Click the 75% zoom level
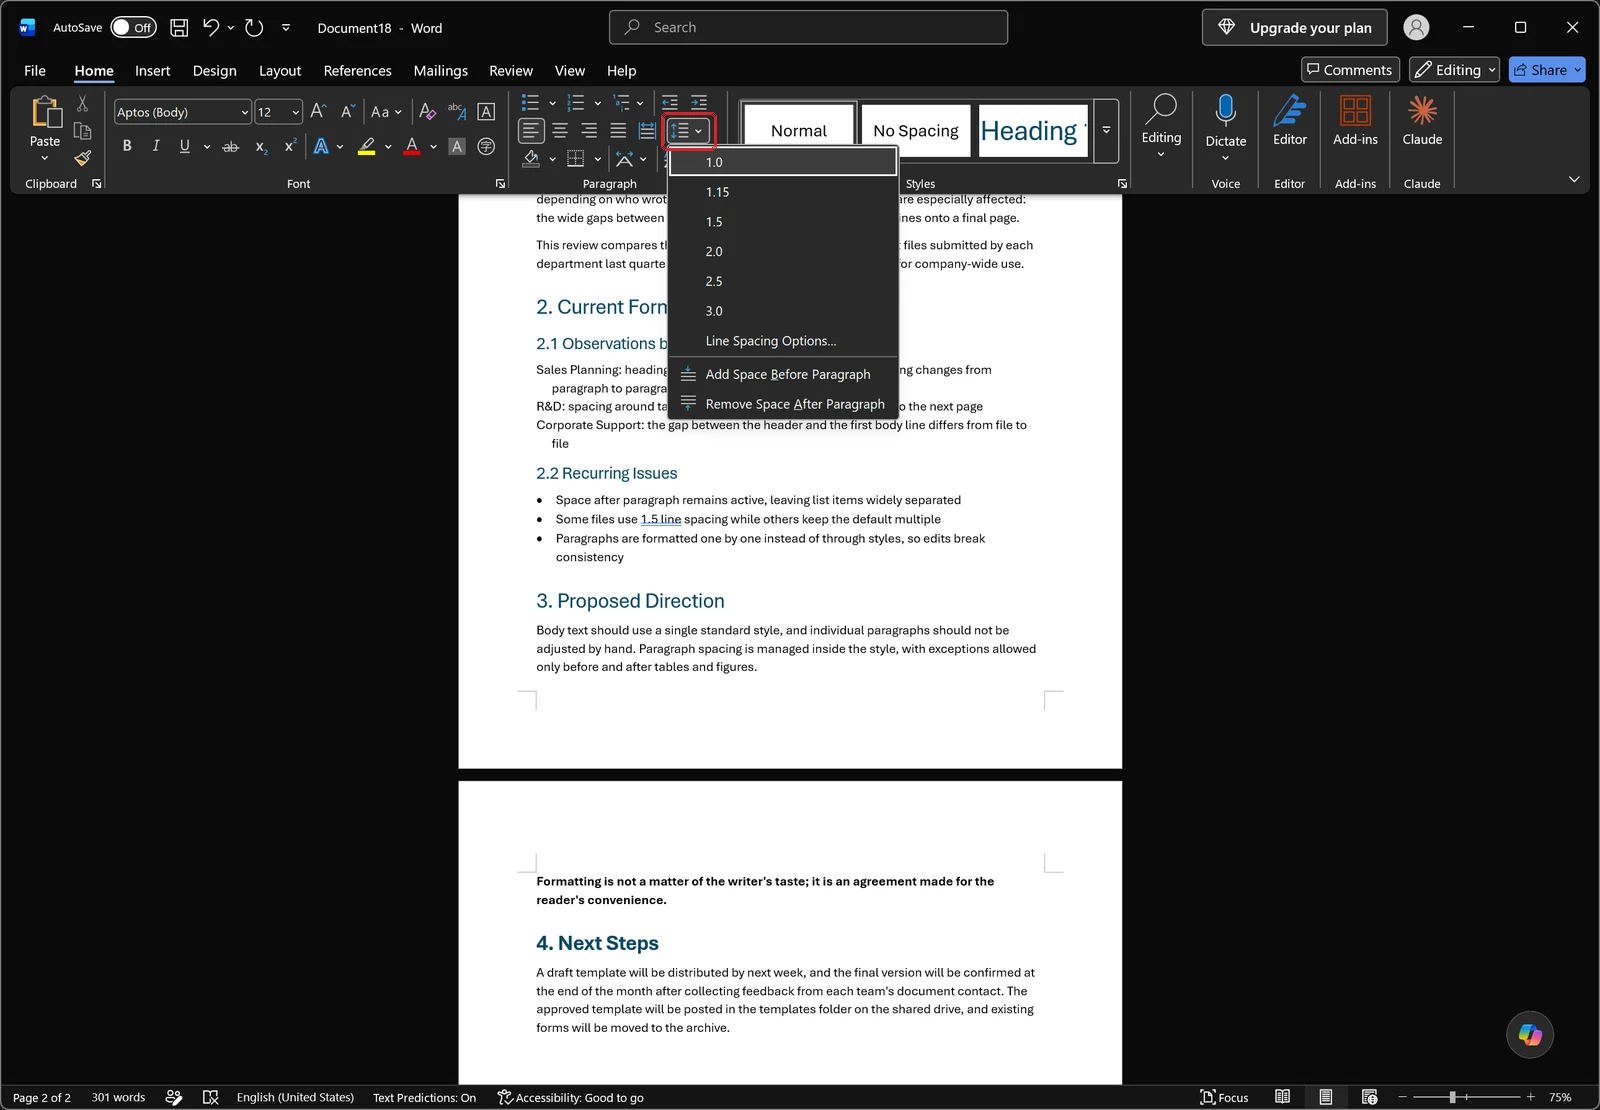 tap(1560, 1097)
